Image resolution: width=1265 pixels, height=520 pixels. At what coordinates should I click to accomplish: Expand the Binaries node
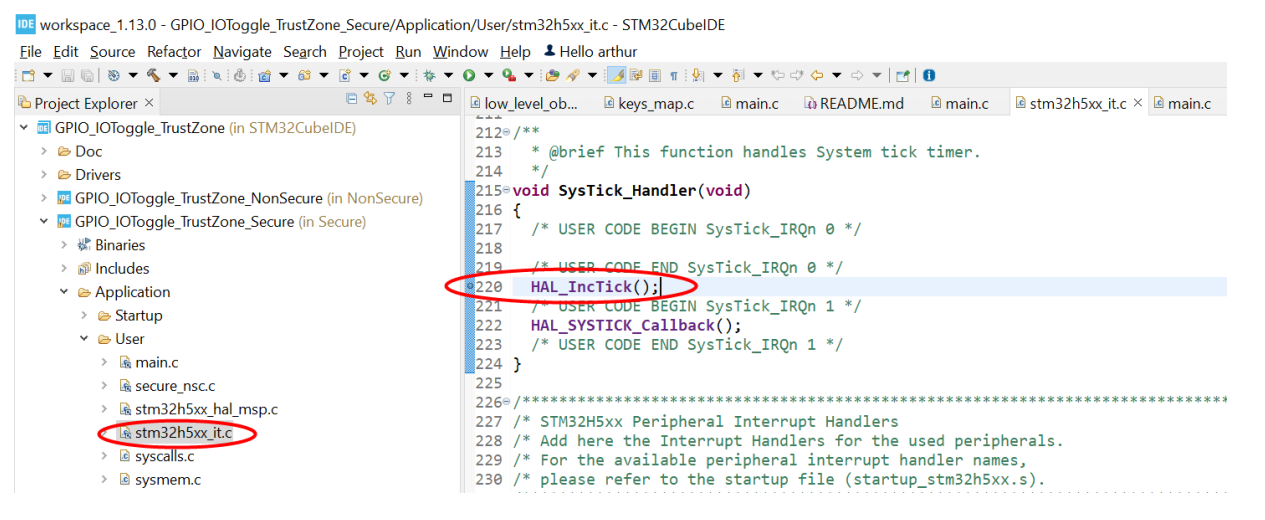pos(64,245)
